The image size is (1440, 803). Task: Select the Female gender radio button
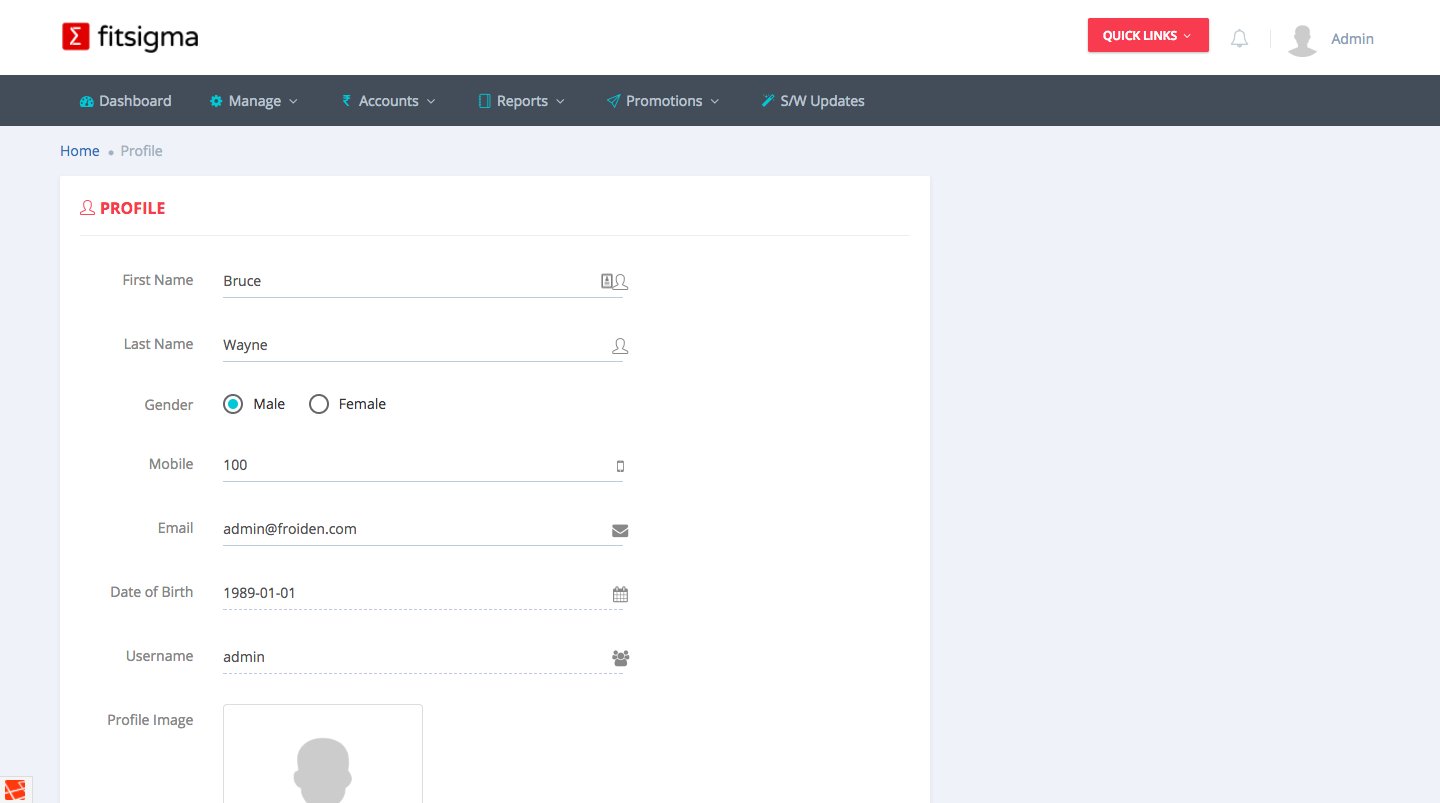point(319,404)
